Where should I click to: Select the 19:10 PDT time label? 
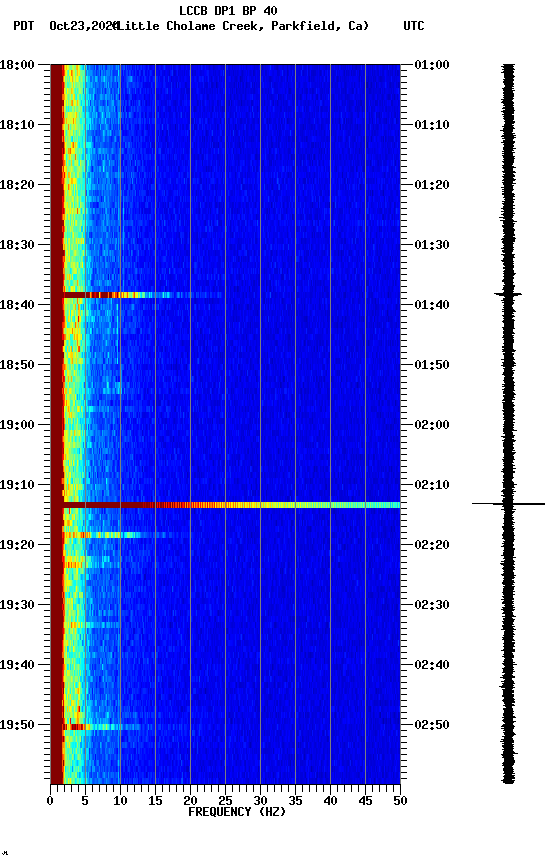[x=17, y=485]
